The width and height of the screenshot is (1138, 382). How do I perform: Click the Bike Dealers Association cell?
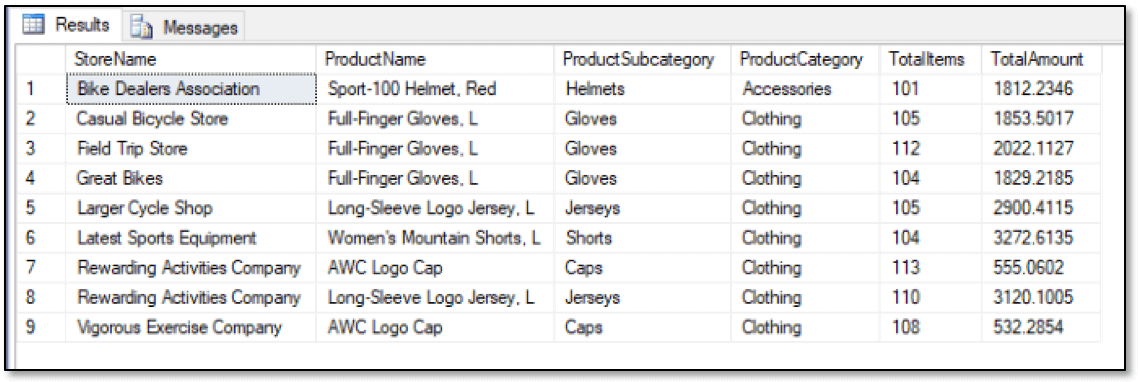tap(192, 89)
